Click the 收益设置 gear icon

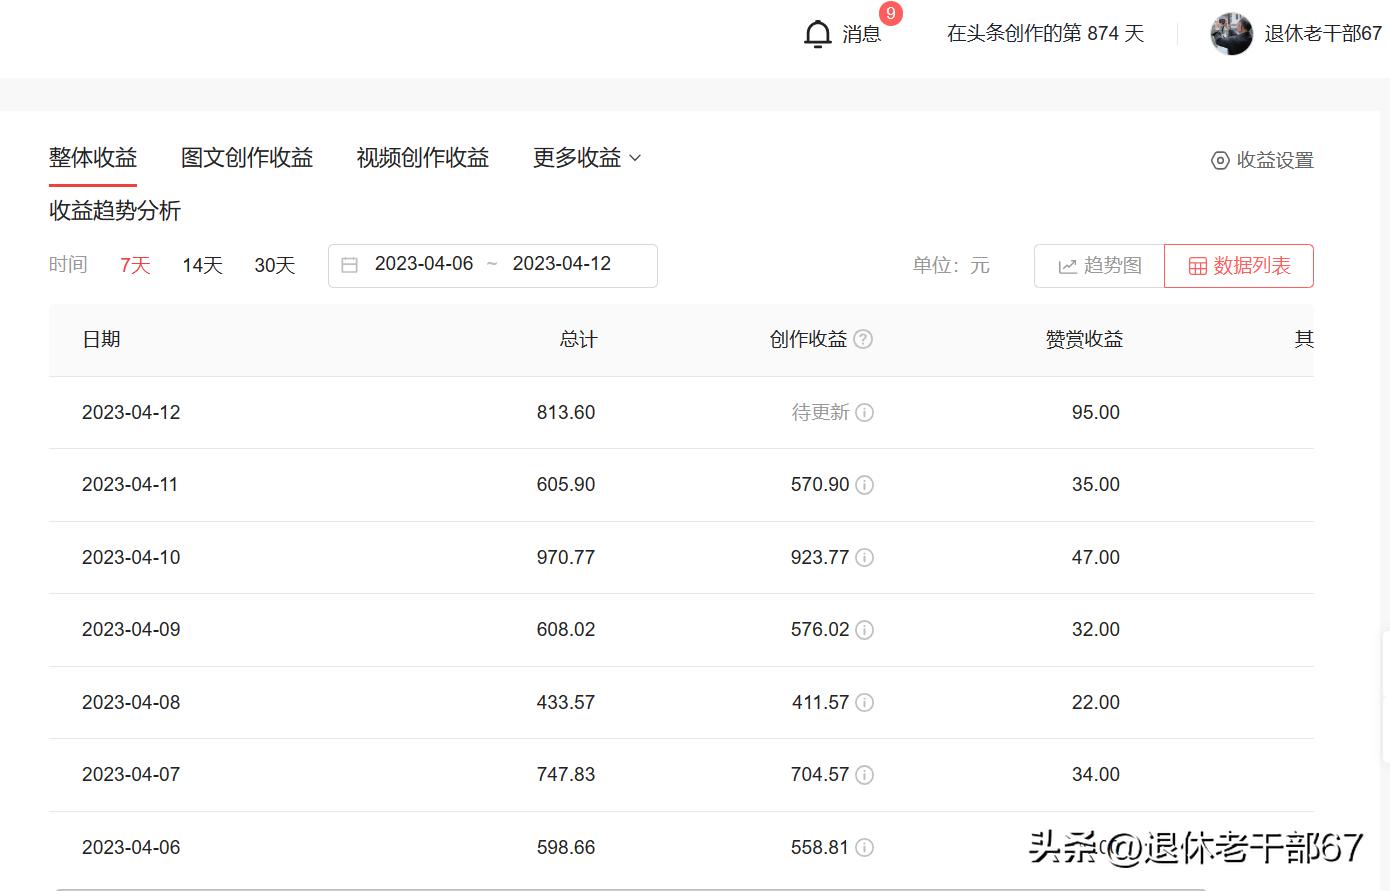coord(1219,160)
